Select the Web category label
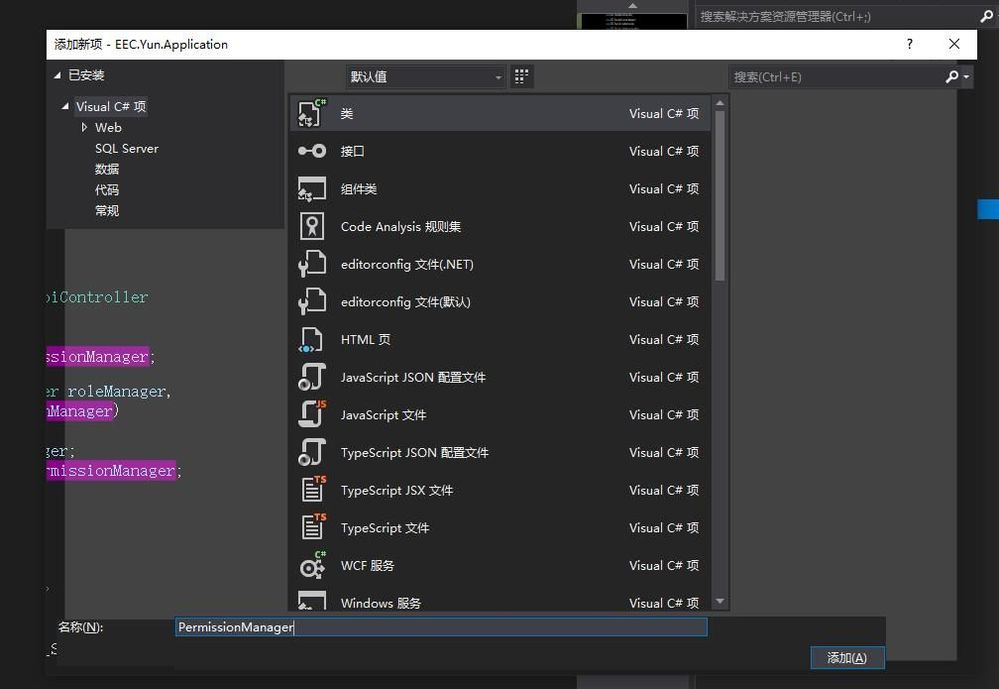Image resolution: width=999 pixels, height=689 pixels. click(108, 127)
